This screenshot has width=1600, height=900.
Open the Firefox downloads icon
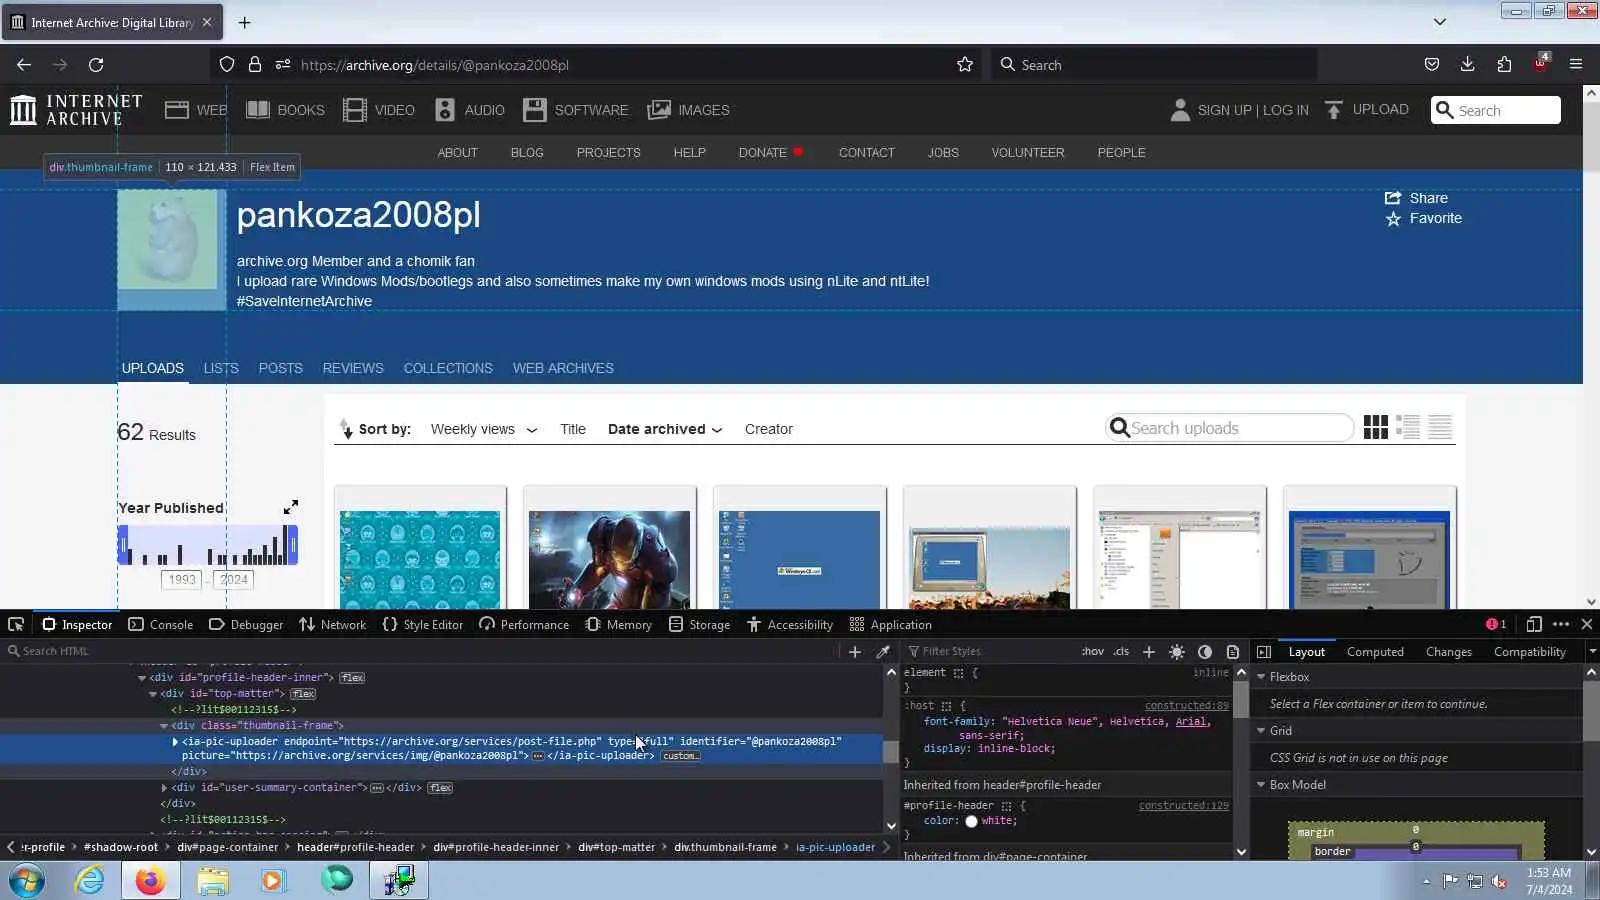1468,64
